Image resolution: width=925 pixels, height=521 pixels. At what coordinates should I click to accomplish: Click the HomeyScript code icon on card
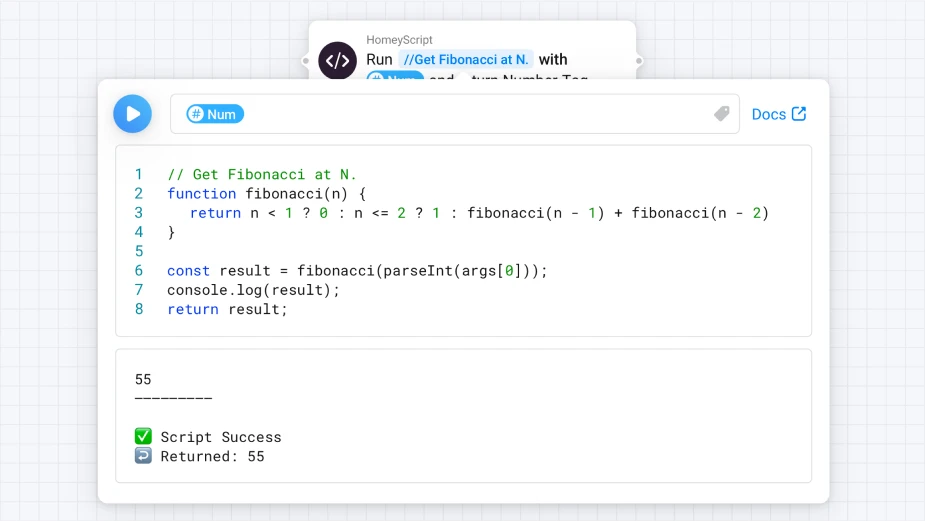(x=337, y=60)
